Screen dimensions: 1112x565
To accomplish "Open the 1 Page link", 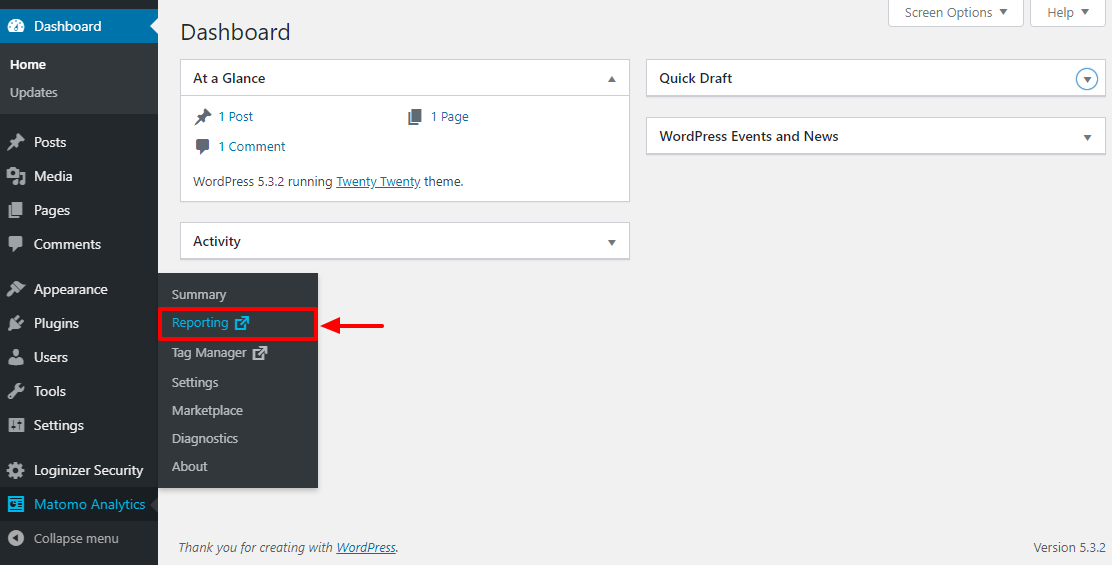I will pyautogui.click(x=450, y=116).
